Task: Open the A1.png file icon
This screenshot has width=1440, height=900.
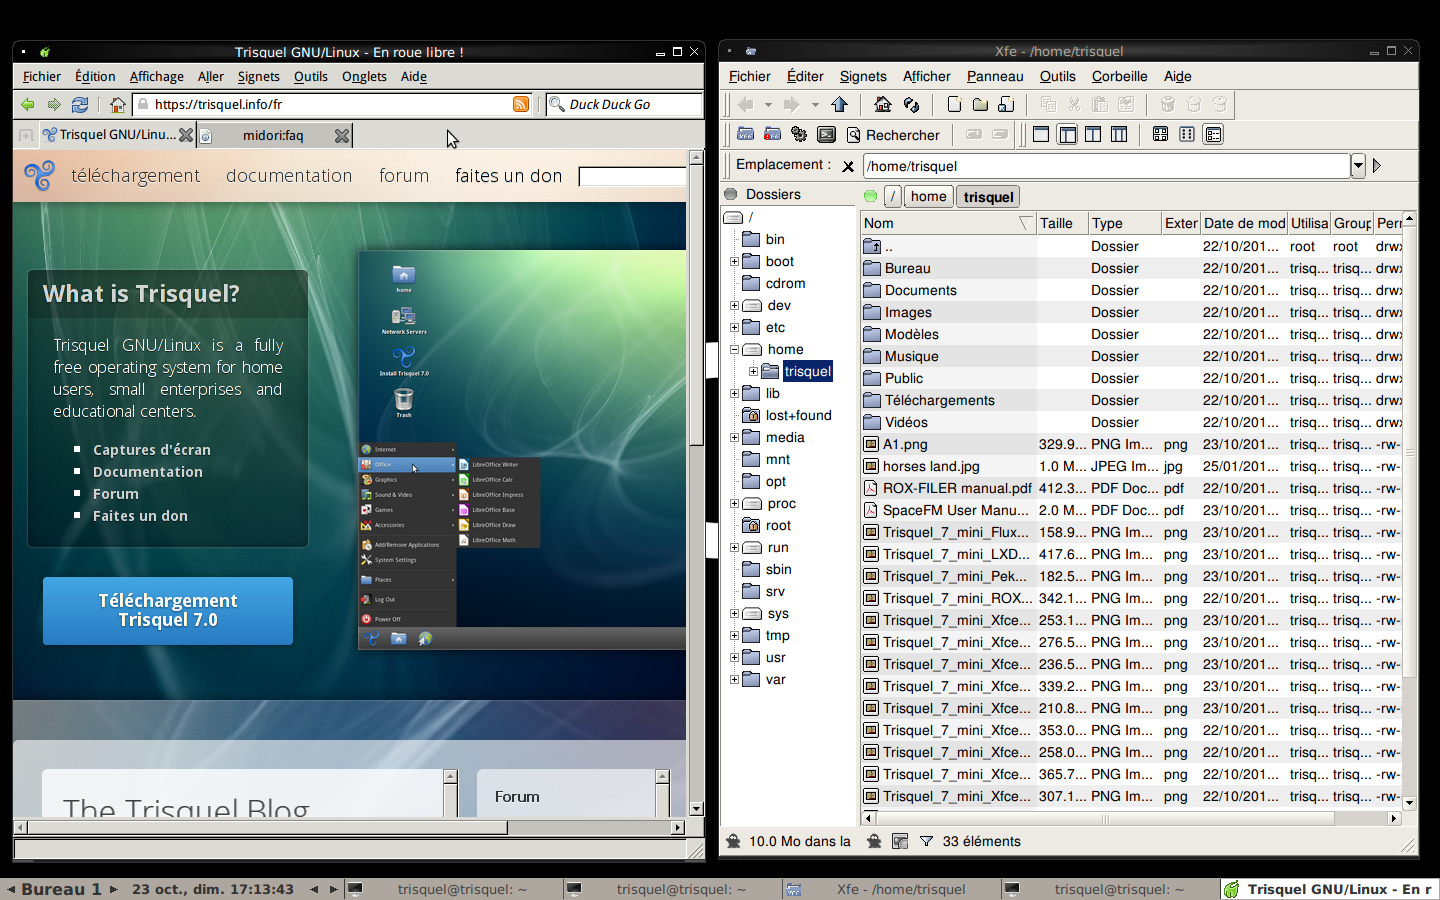Action: click(x=871, y=444)
